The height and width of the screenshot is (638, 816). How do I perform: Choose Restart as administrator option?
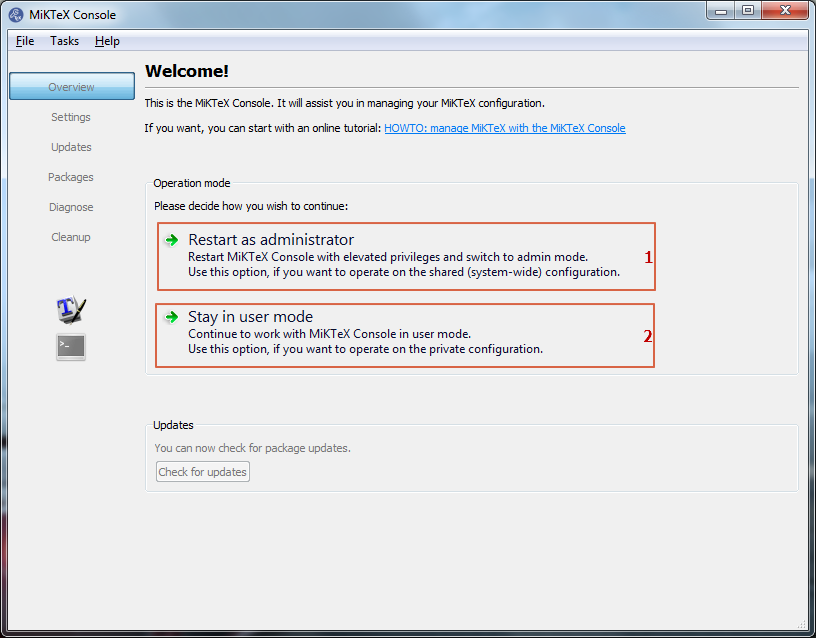[271, 240]
